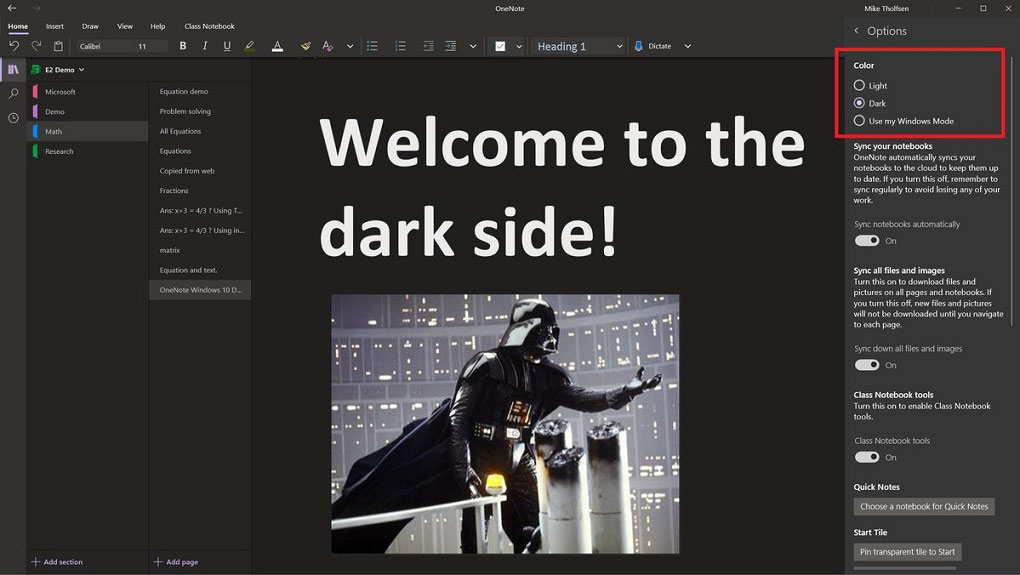Click Pin transparent tile to Start

[x=907, y=552]
